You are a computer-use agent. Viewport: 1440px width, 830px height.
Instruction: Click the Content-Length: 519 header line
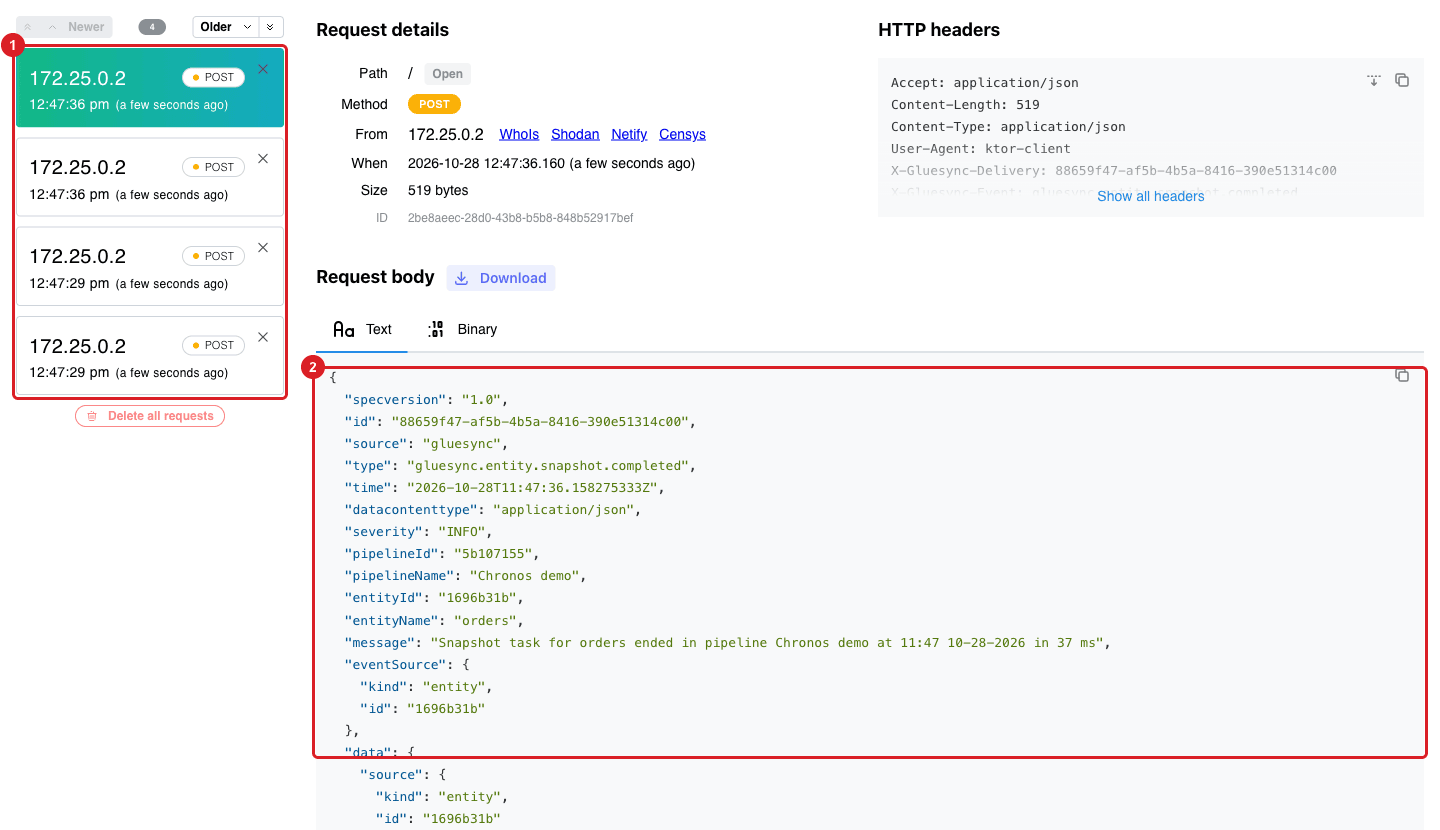pos(965,105)
